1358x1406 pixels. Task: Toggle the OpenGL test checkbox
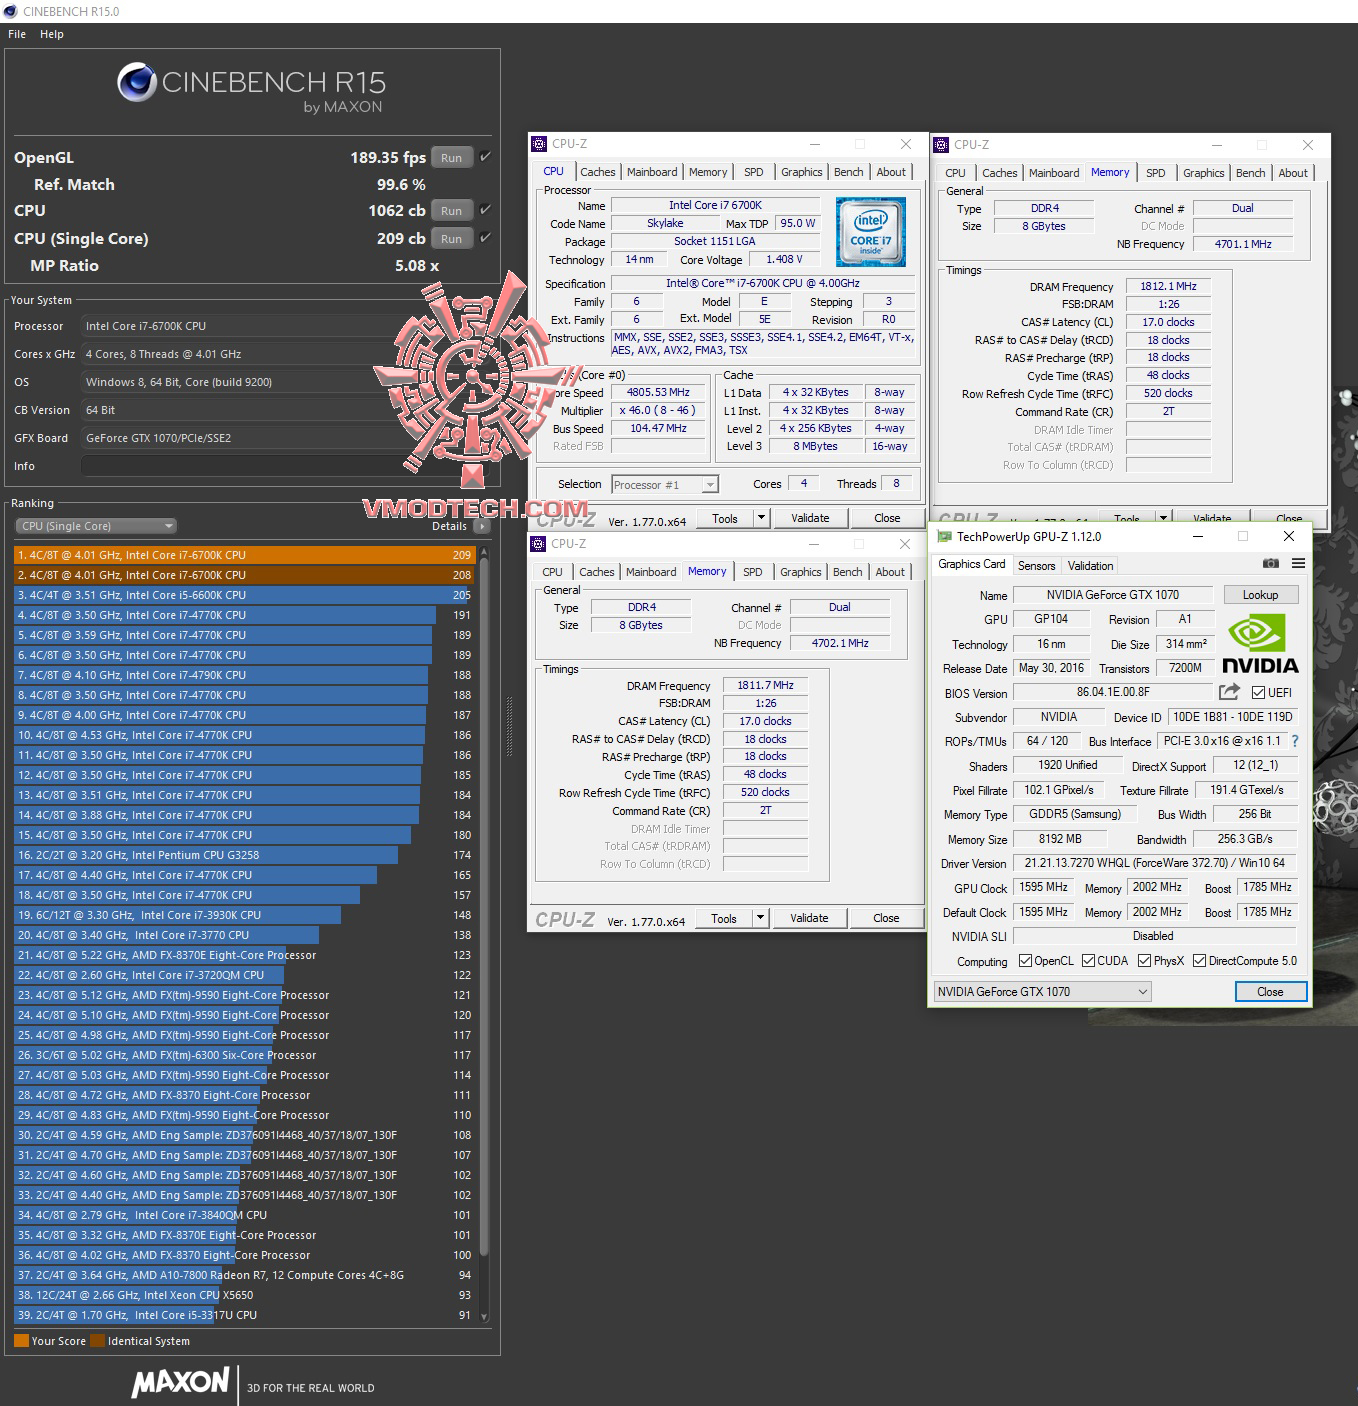pyautogui.click(x=485, y=157)
